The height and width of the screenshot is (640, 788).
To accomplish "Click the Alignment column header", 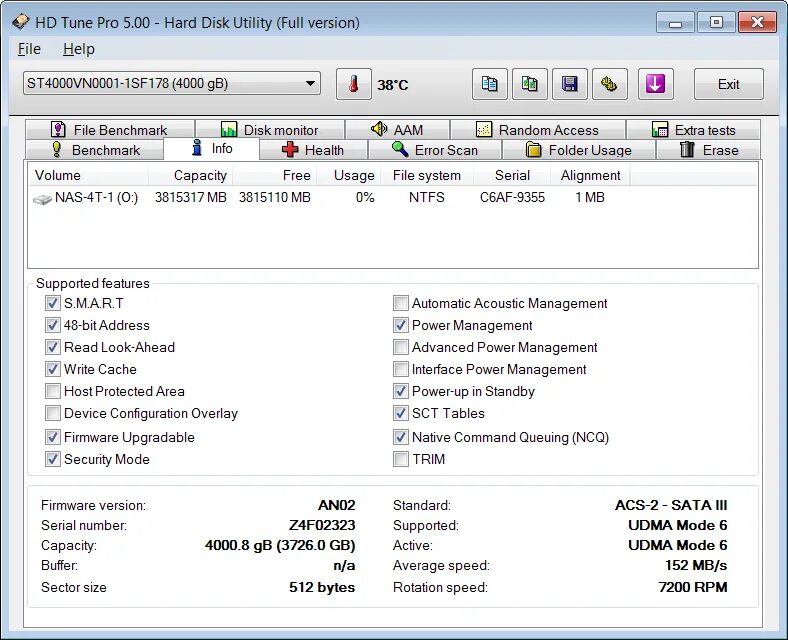I will (x=590, y=175).
